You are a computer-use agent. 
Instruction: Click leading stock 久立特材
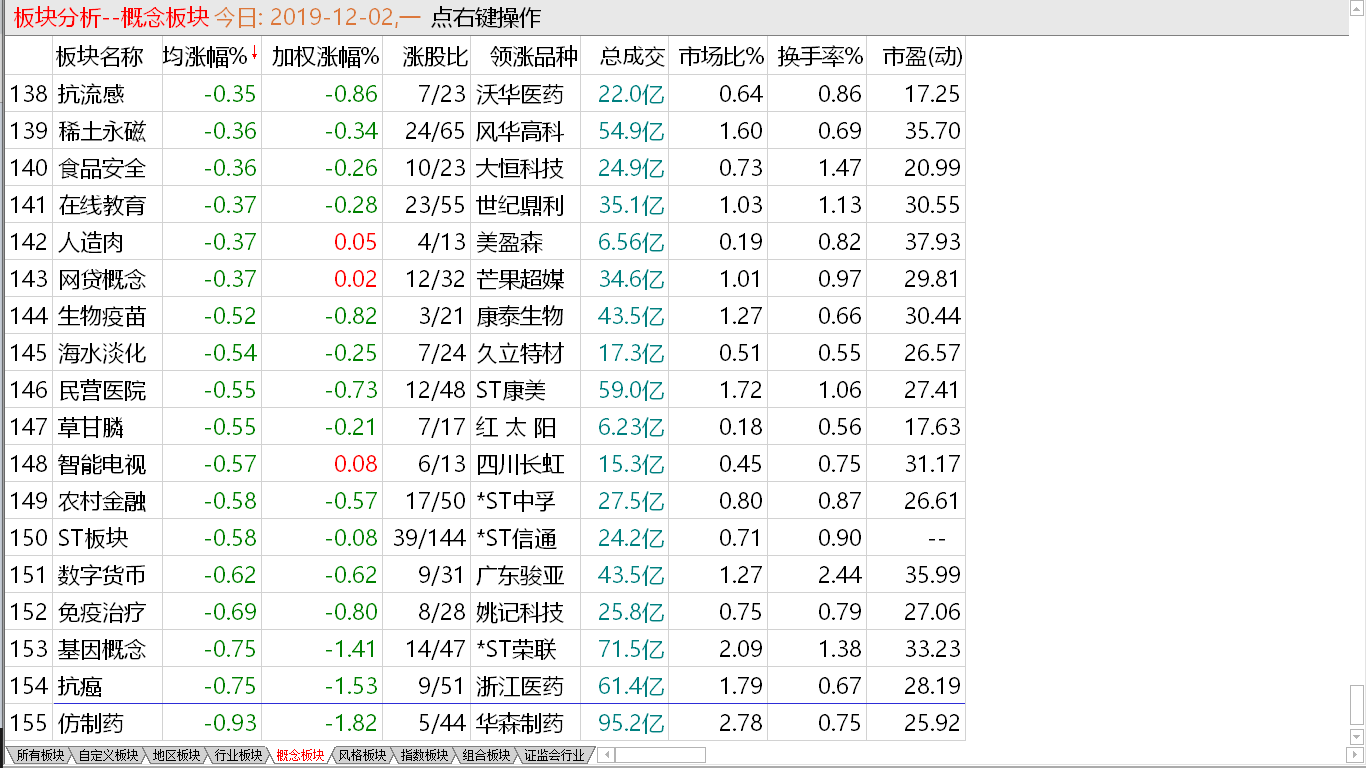(520, 353)
